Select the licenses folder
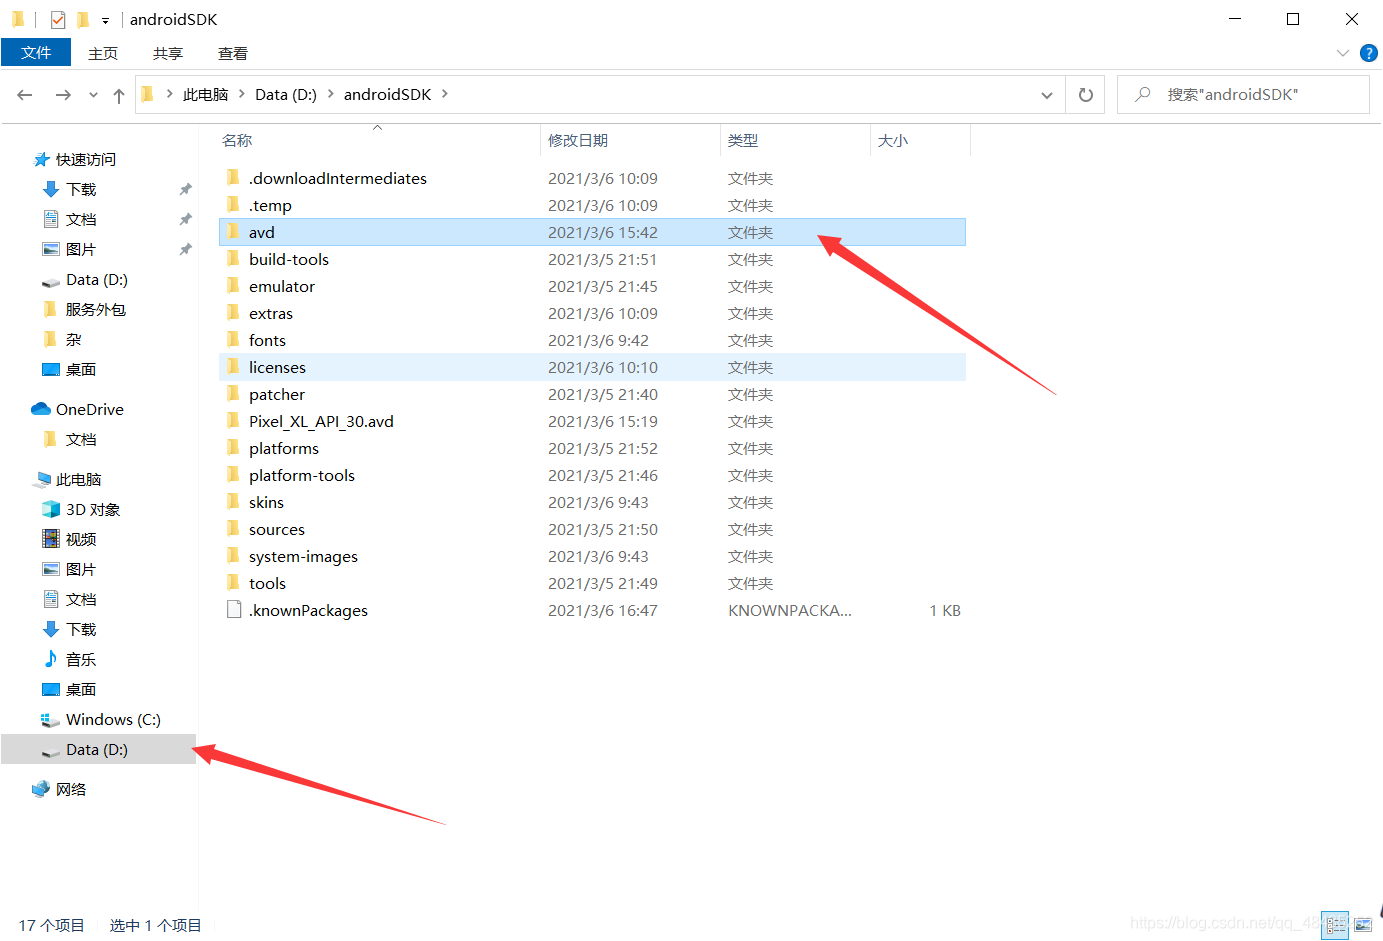This screenshot has height=941, width=1383. click(592, 367)
